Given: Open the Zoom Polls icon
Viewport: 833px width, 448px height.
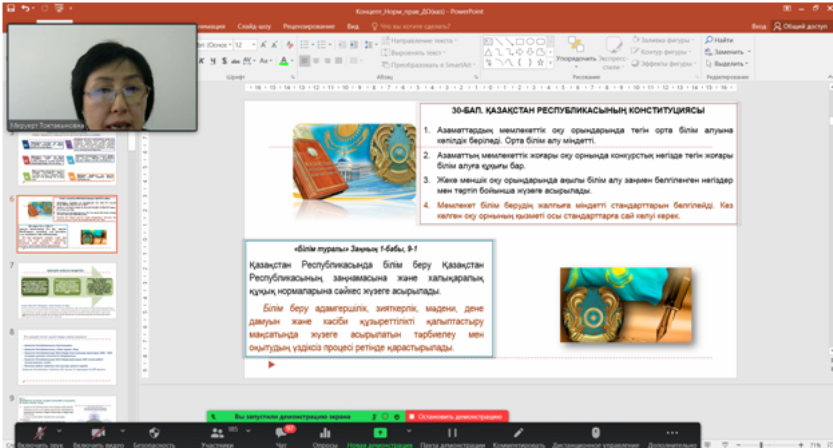Looking at the screenshot, I should tap(323, 431).
